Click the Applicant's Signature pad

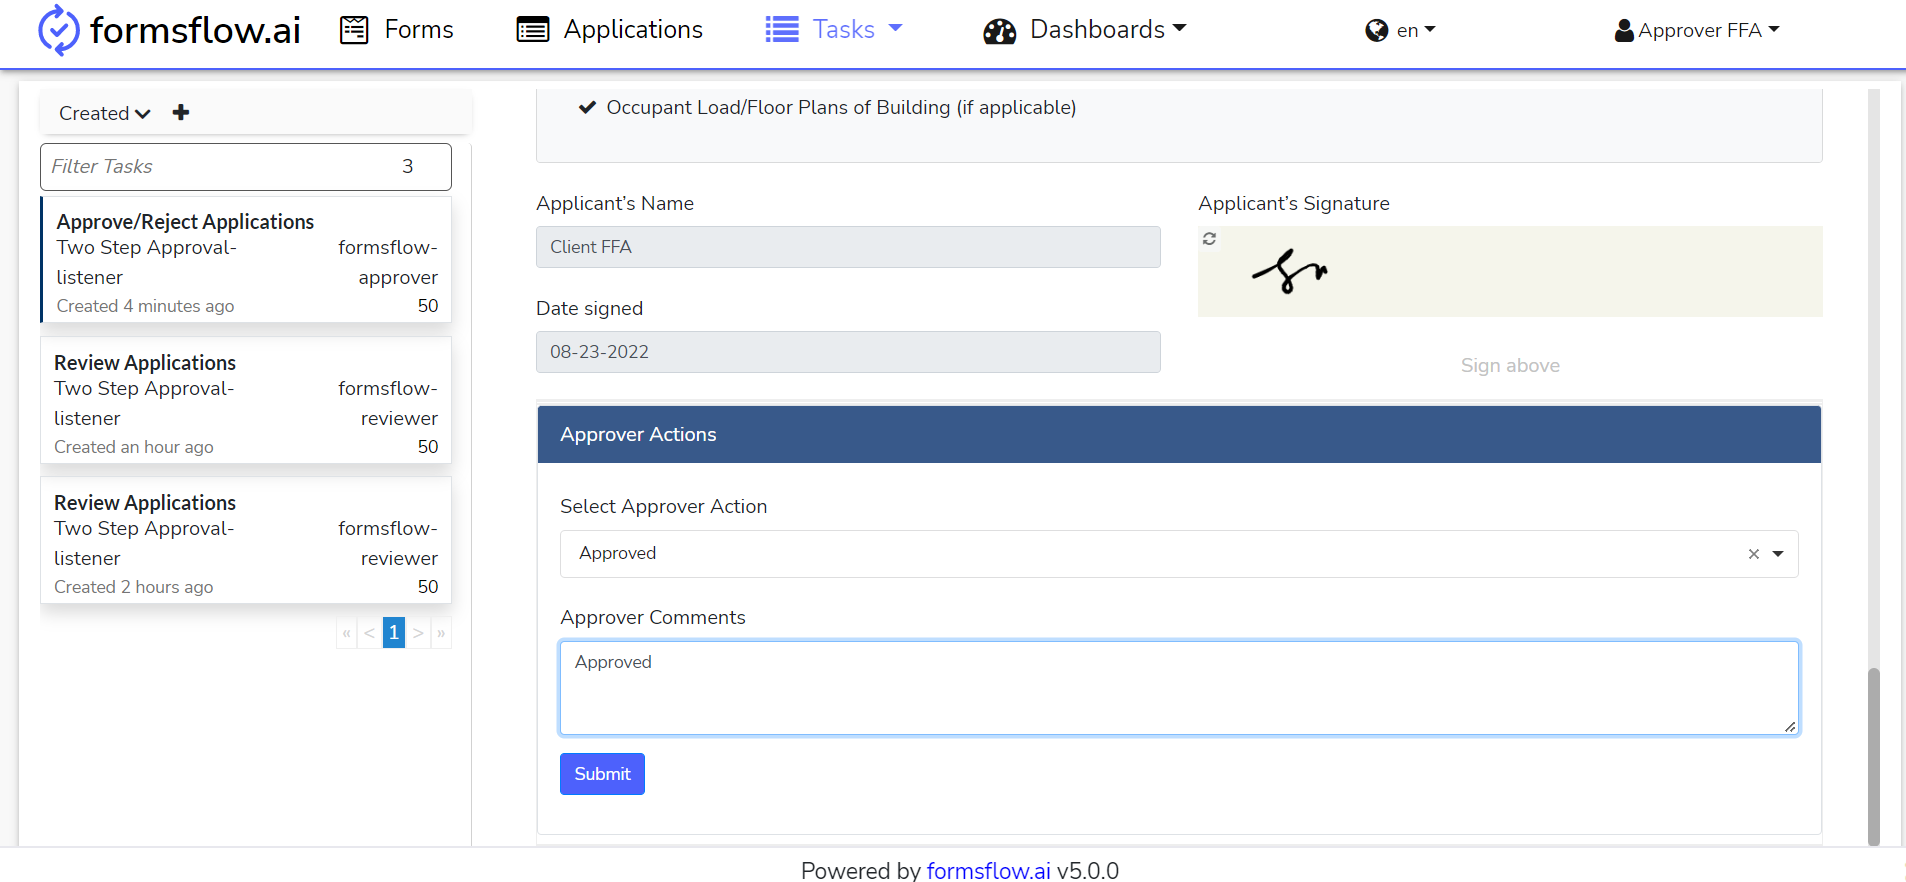[1510, 272]
